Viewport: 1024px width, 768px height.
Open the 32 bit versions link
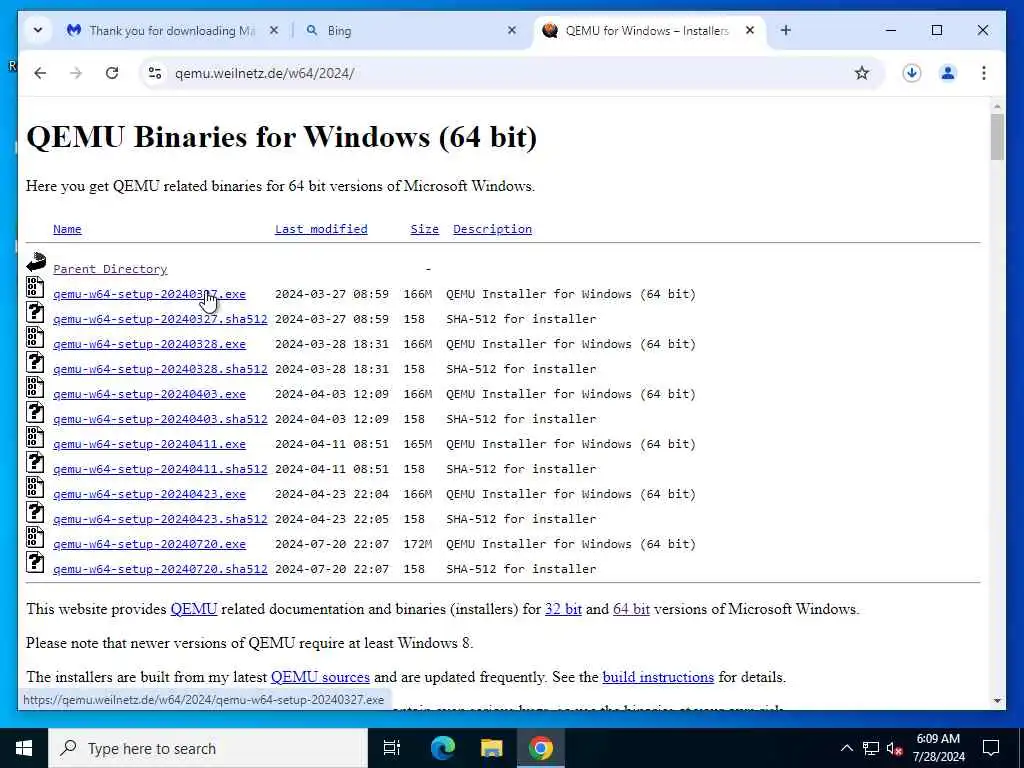click(x=563, y=609)
